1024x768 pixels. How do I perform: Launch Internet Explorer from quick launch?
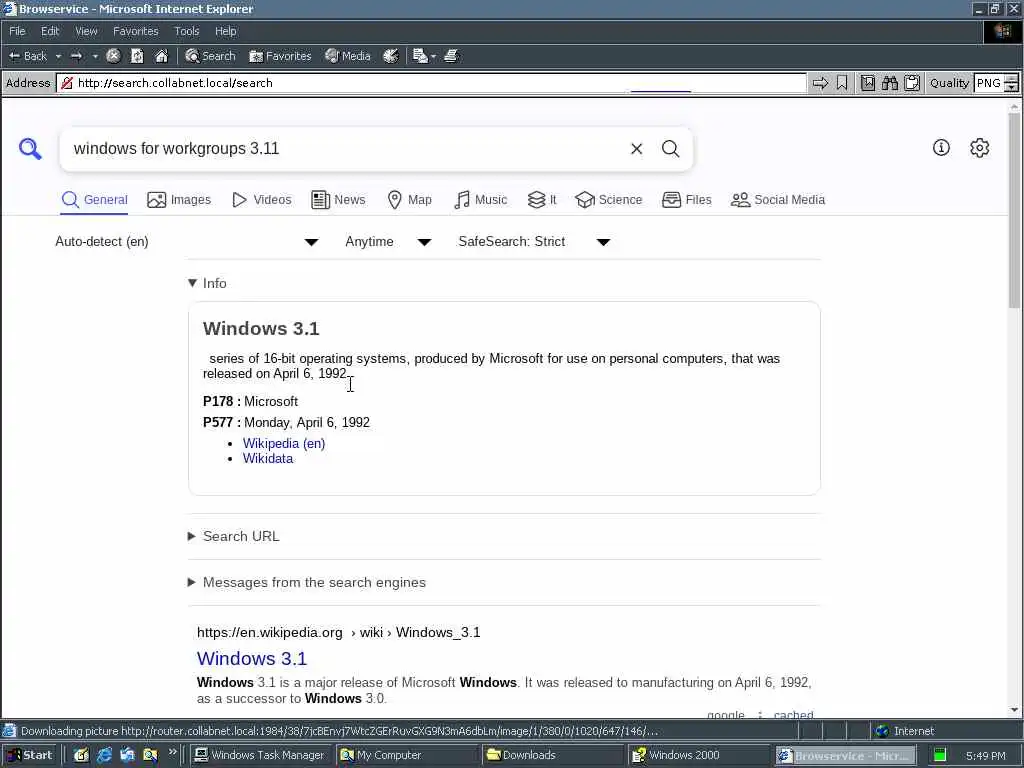pos(104,755)
